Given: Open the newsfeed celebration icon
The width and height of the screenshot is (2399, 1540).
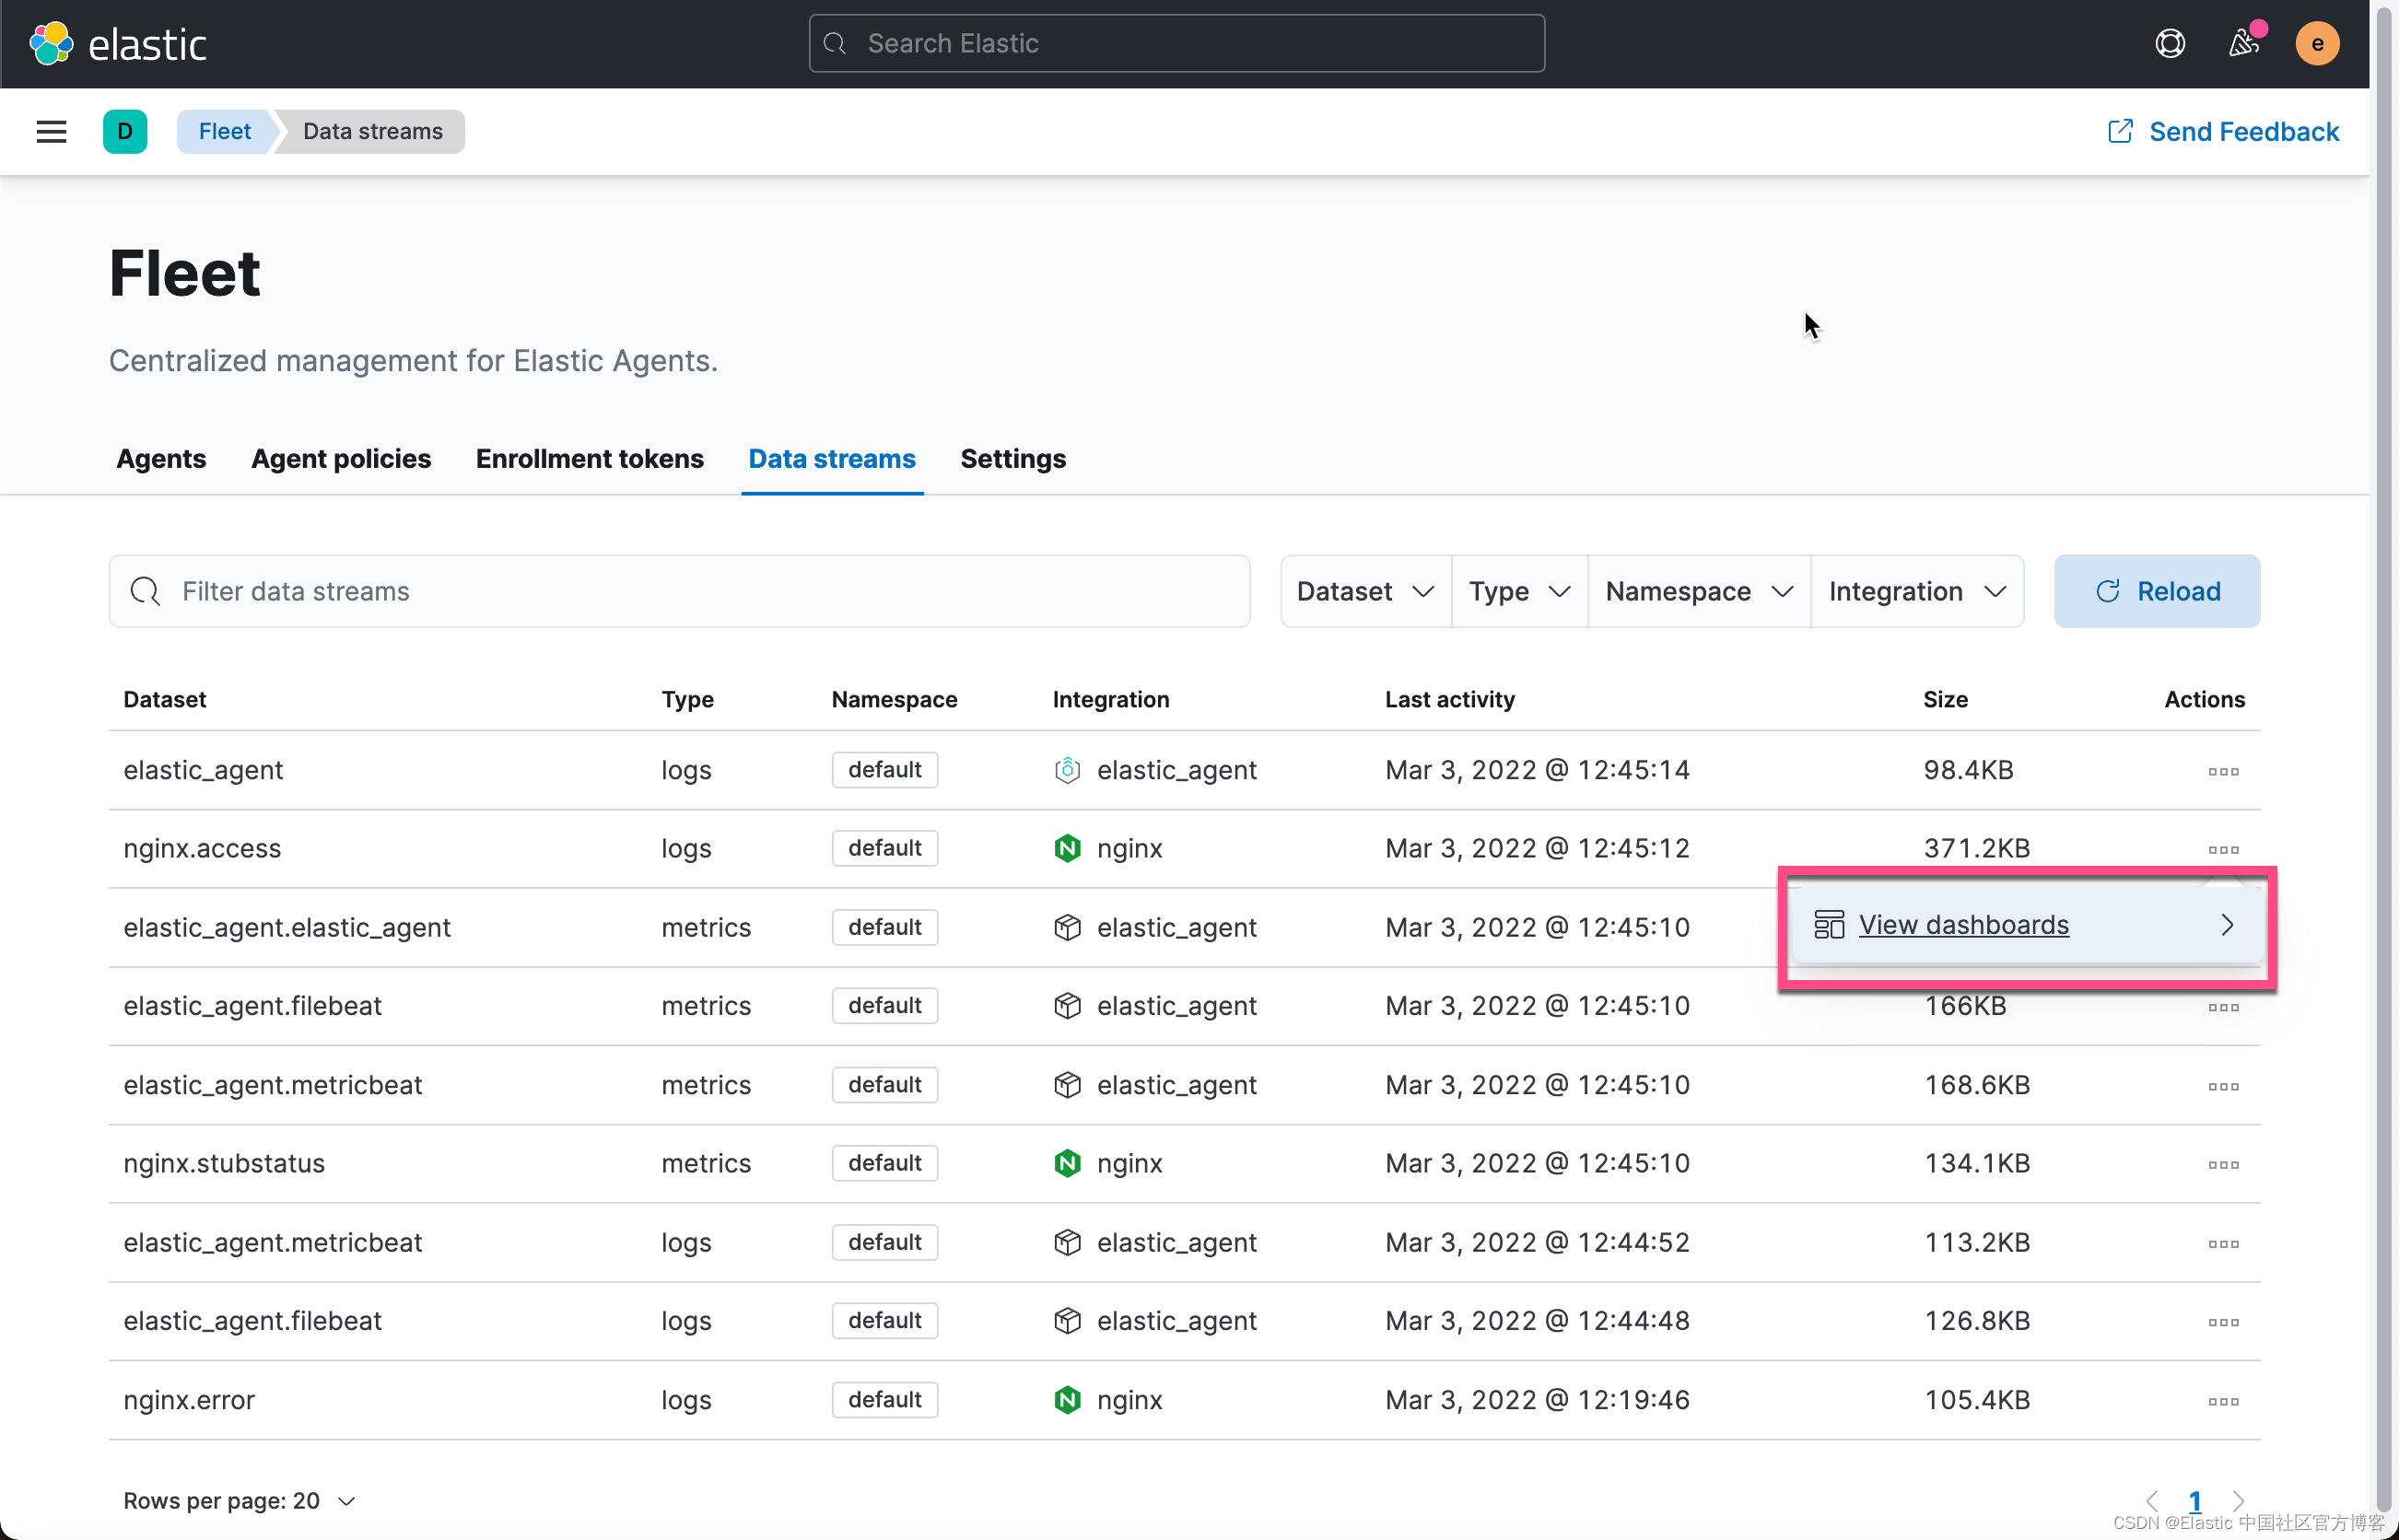Looking at the screenshot, I should click(2243, 44).
